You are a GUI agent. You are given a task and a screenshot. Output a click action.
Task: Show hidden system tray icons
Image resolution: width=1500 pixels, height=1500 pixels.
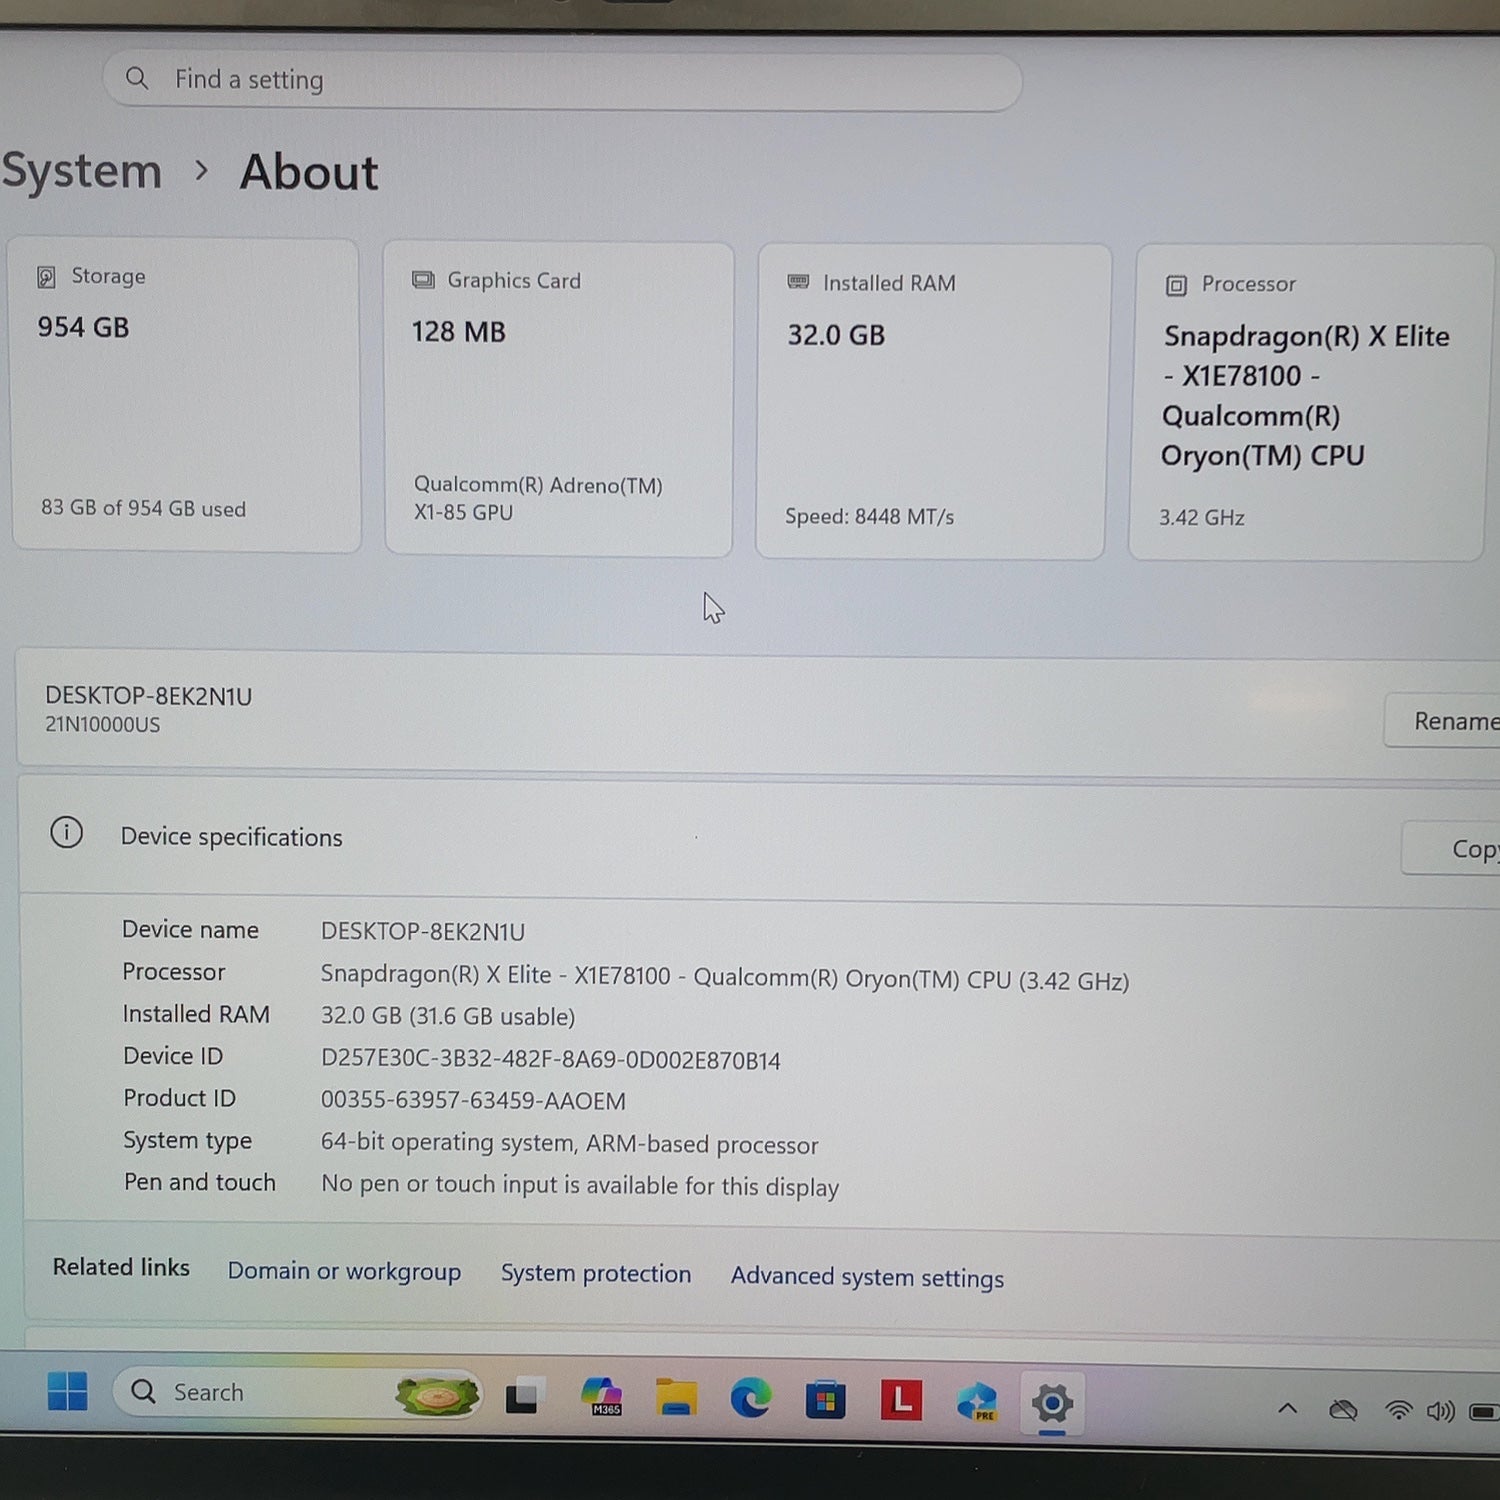tap(1288, 1409)
